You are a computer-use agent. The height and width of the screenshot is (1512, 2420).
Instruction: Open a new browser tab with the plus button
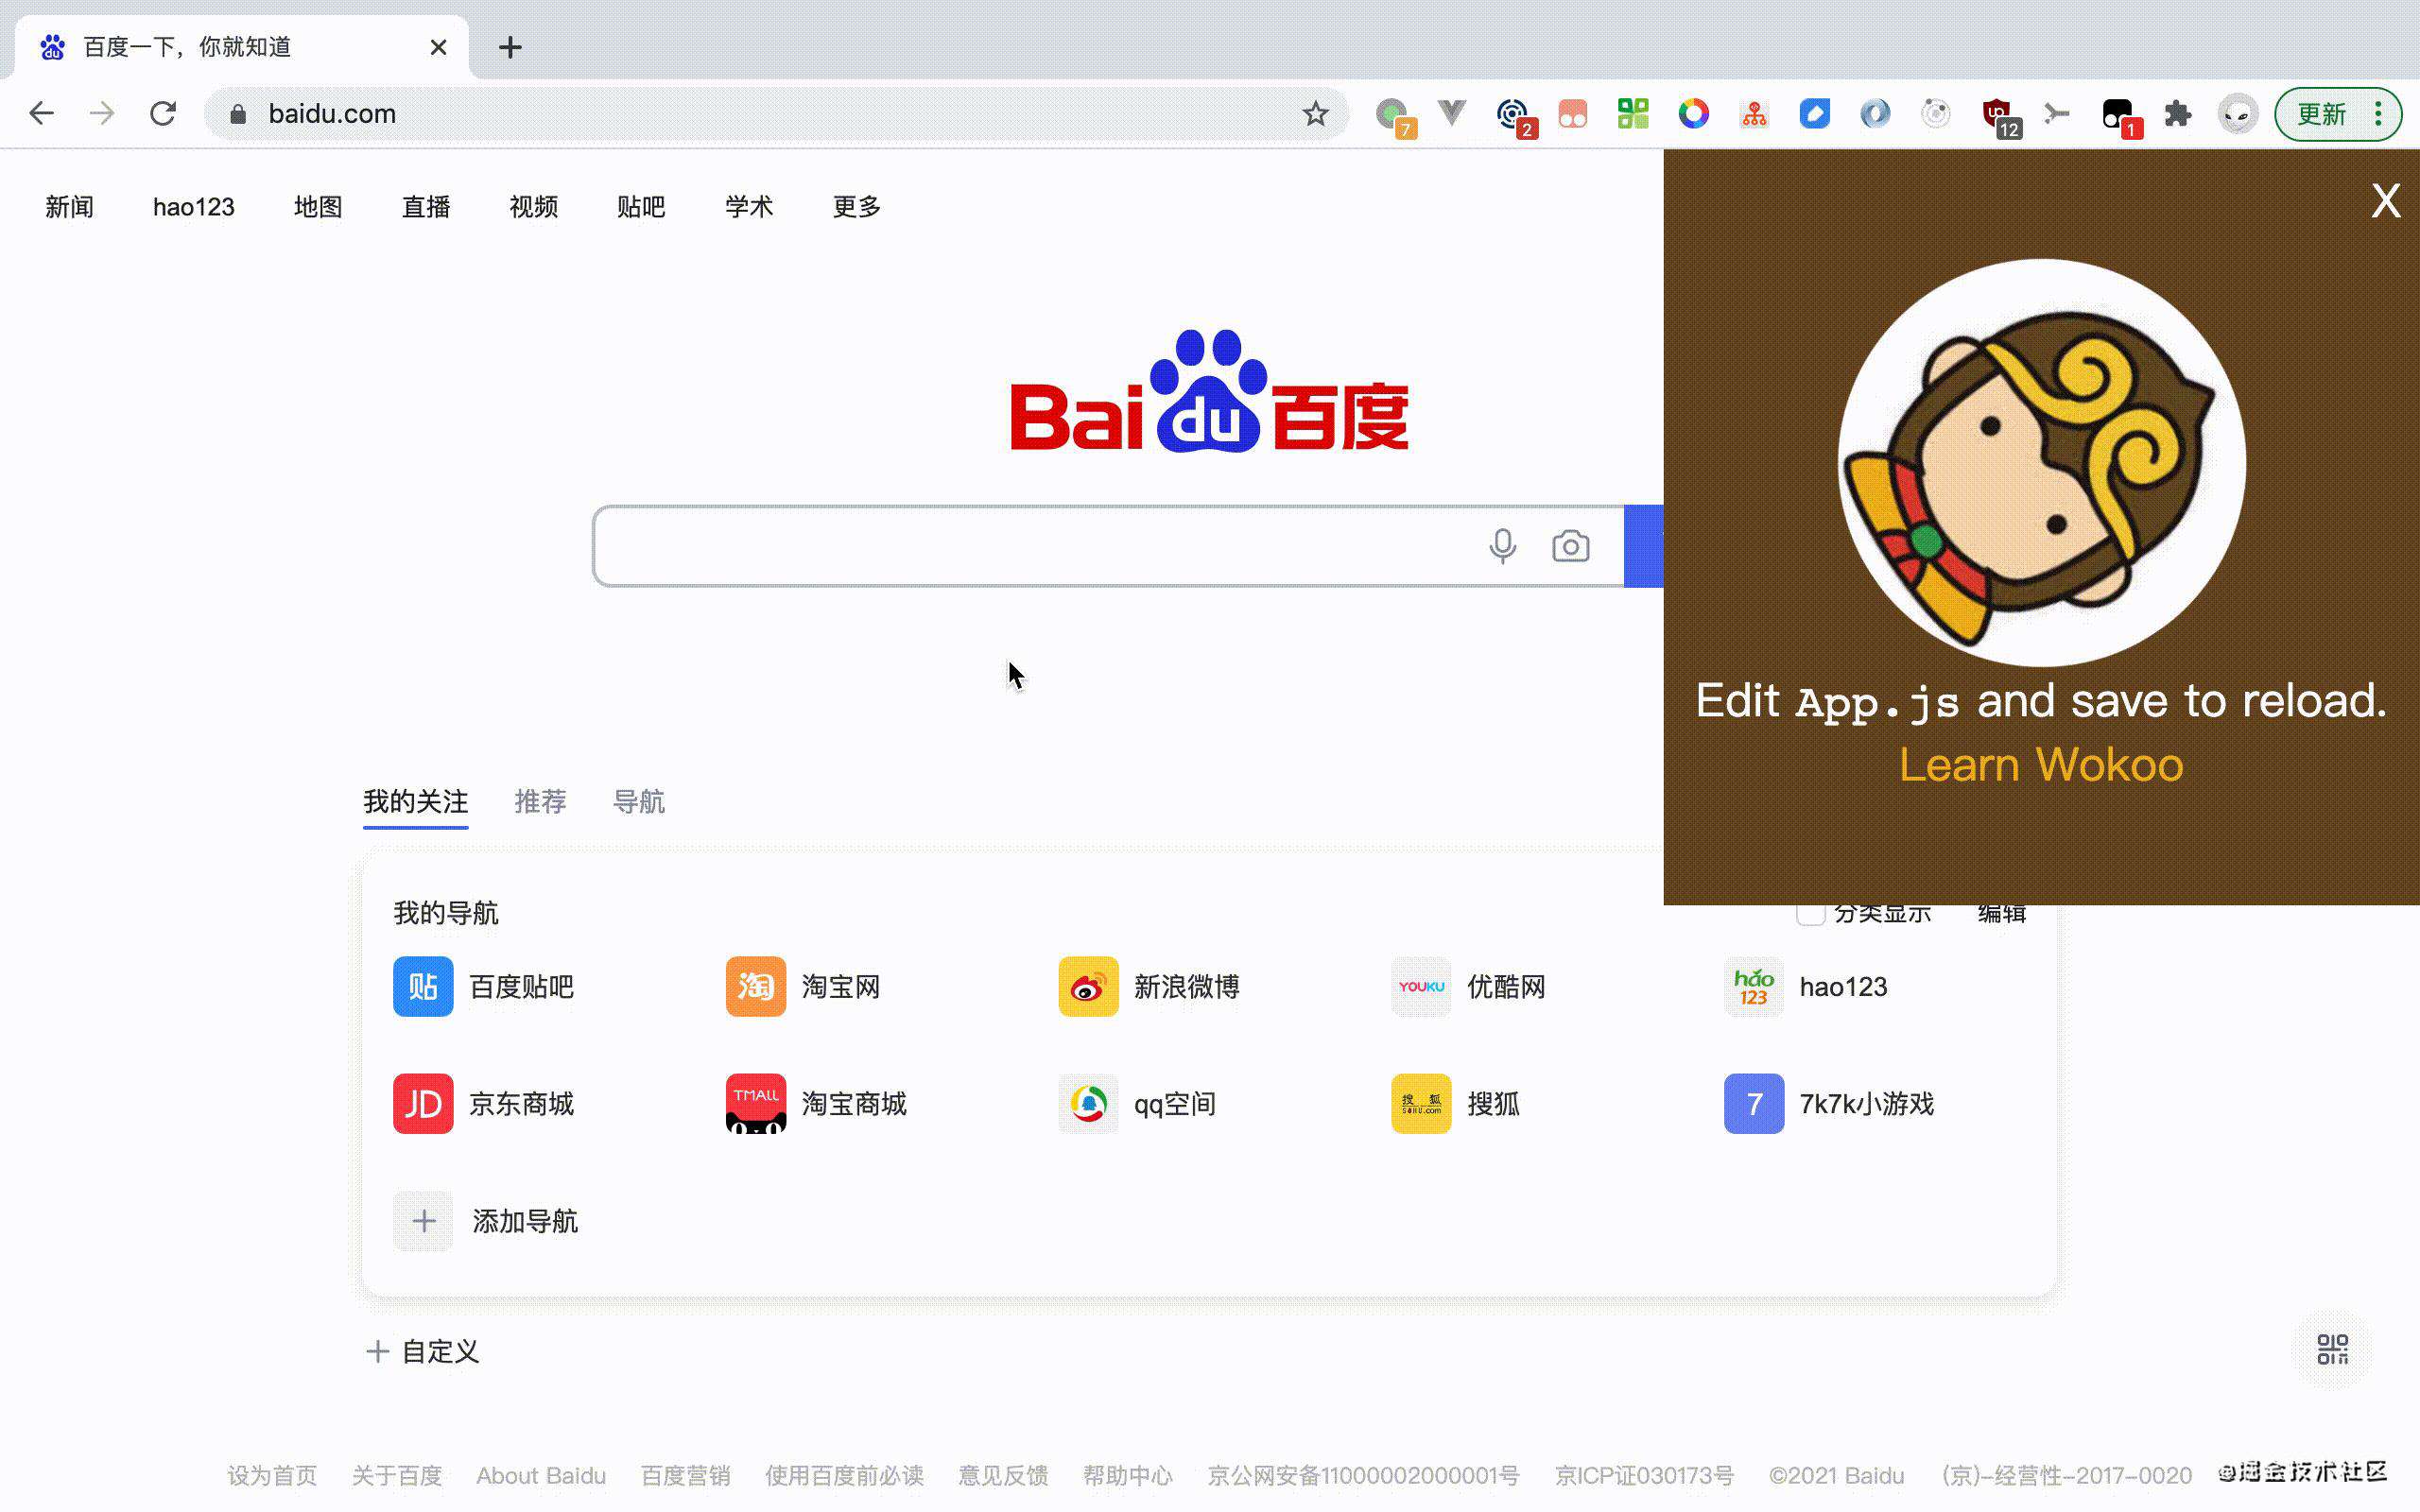pos(510,47)
